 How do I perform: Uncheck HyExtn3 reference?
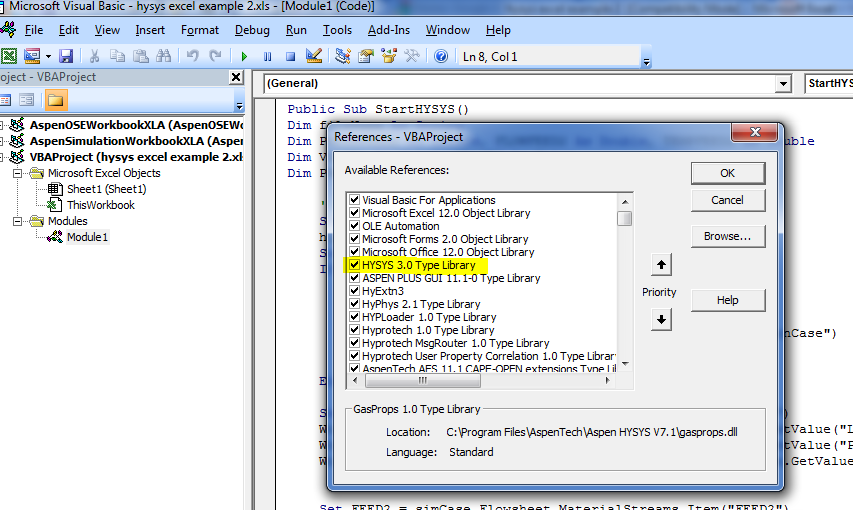pos(354,291)
